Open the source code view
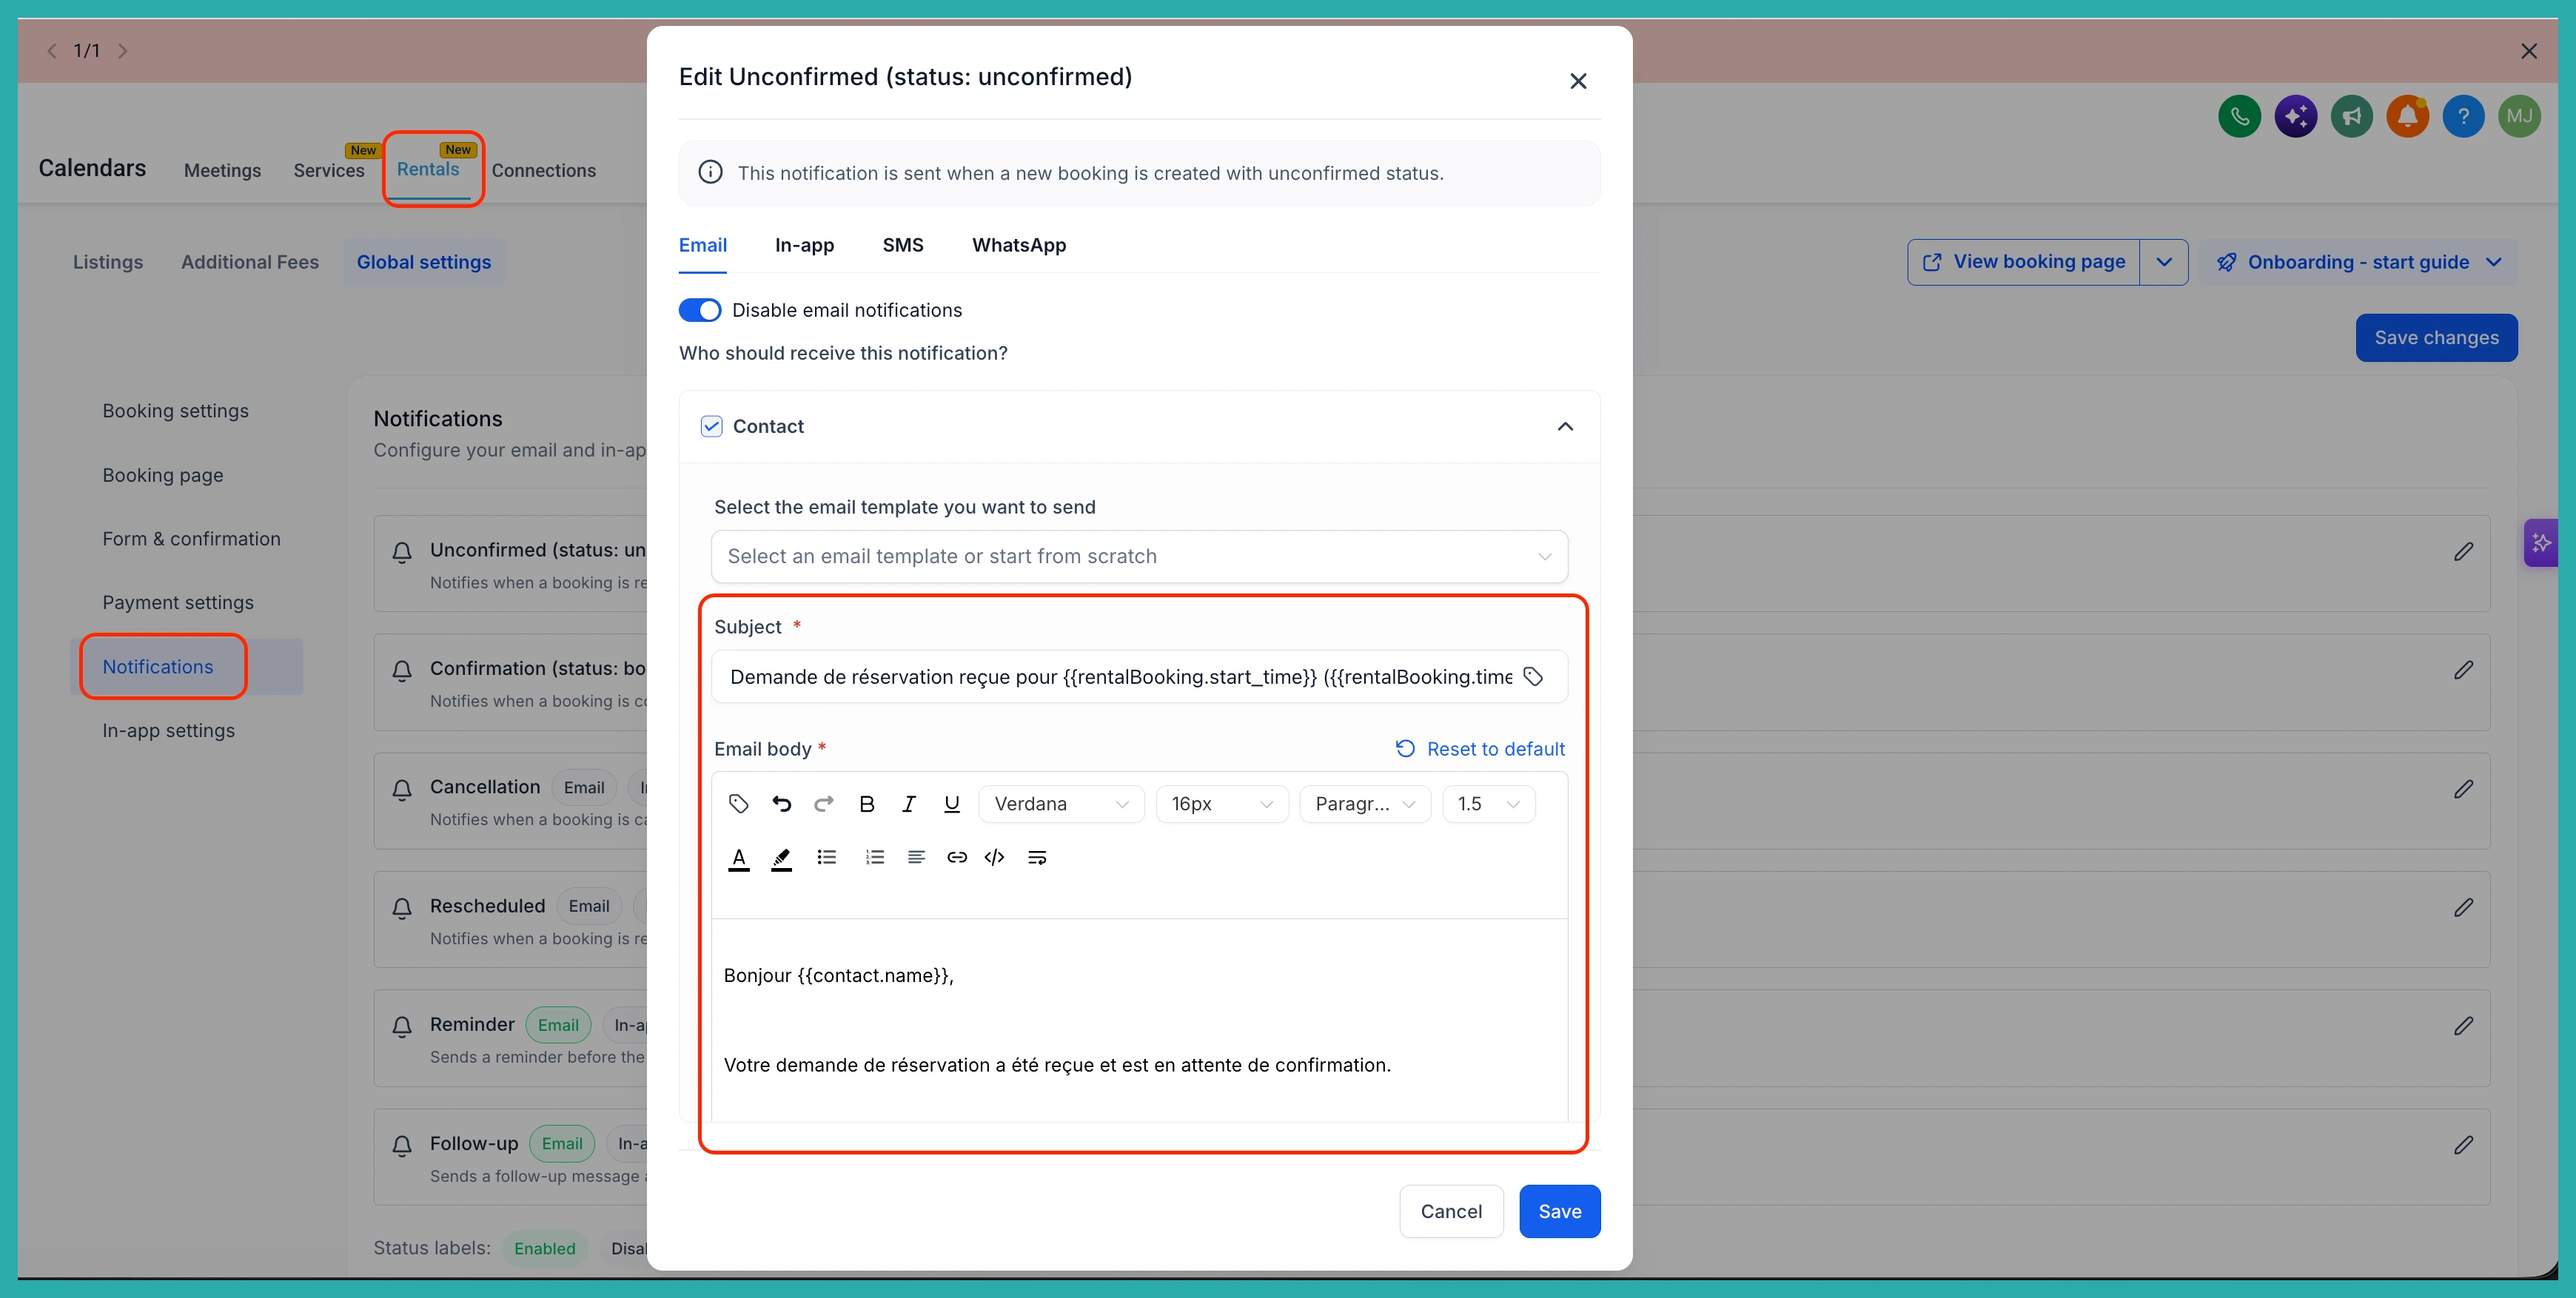Image resolution: width=2576 pixels, height=1298 pixels. pyautogui.click(x=995, y=857)
